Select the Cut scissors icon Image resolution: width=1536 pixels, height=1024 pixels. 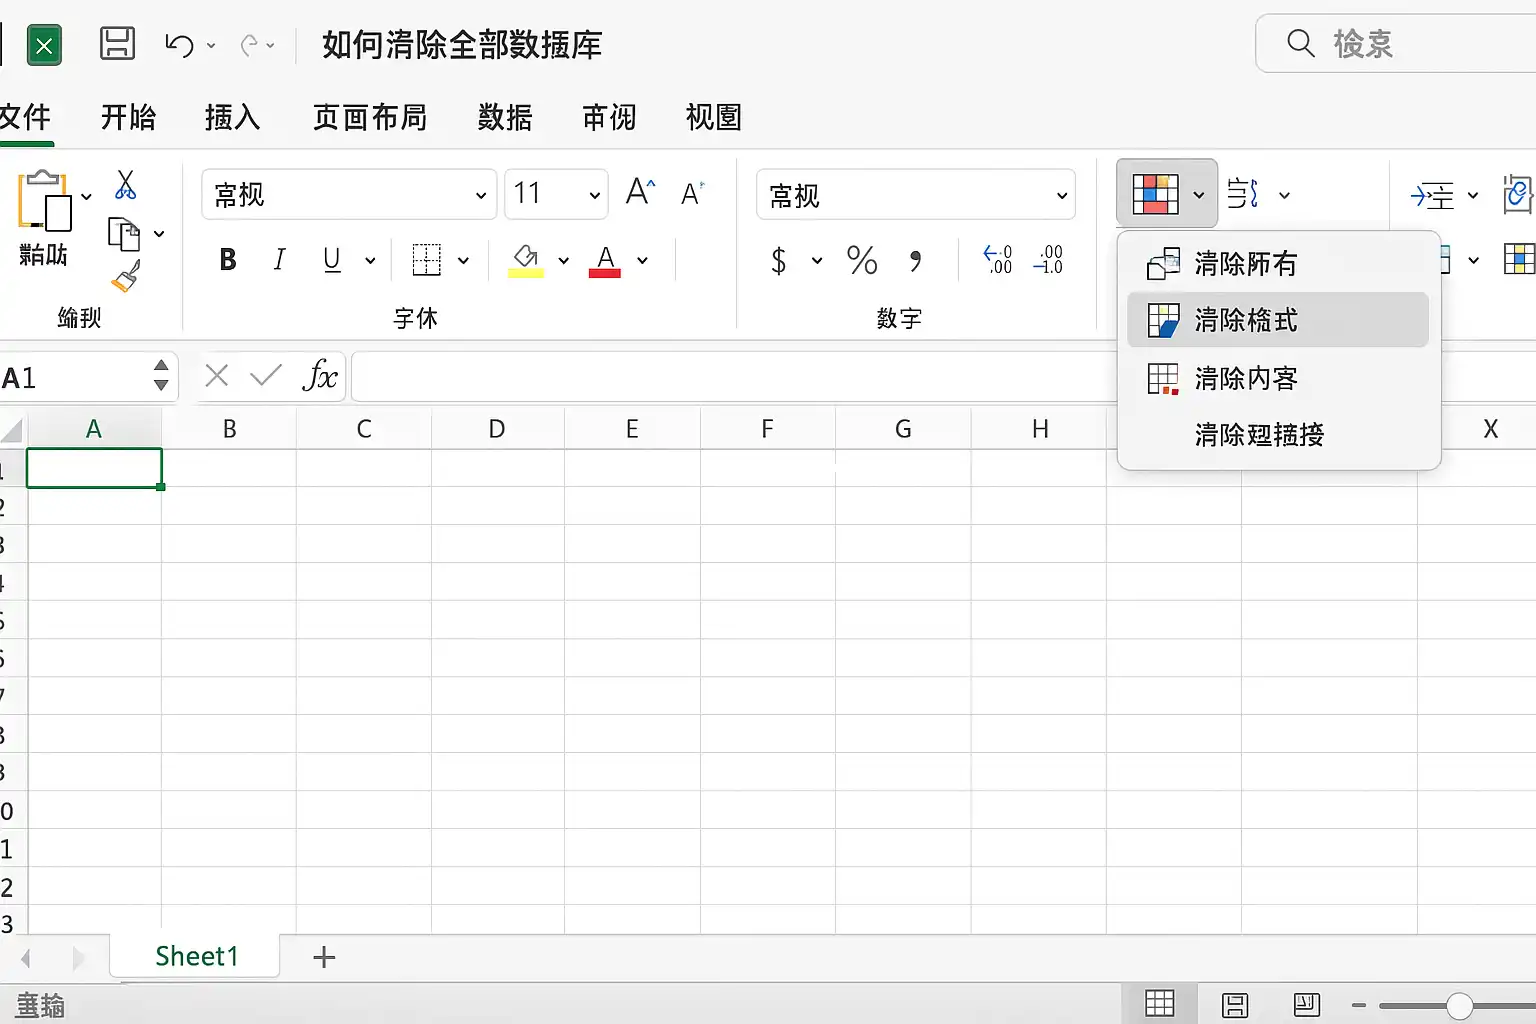[x=125, y=185]
